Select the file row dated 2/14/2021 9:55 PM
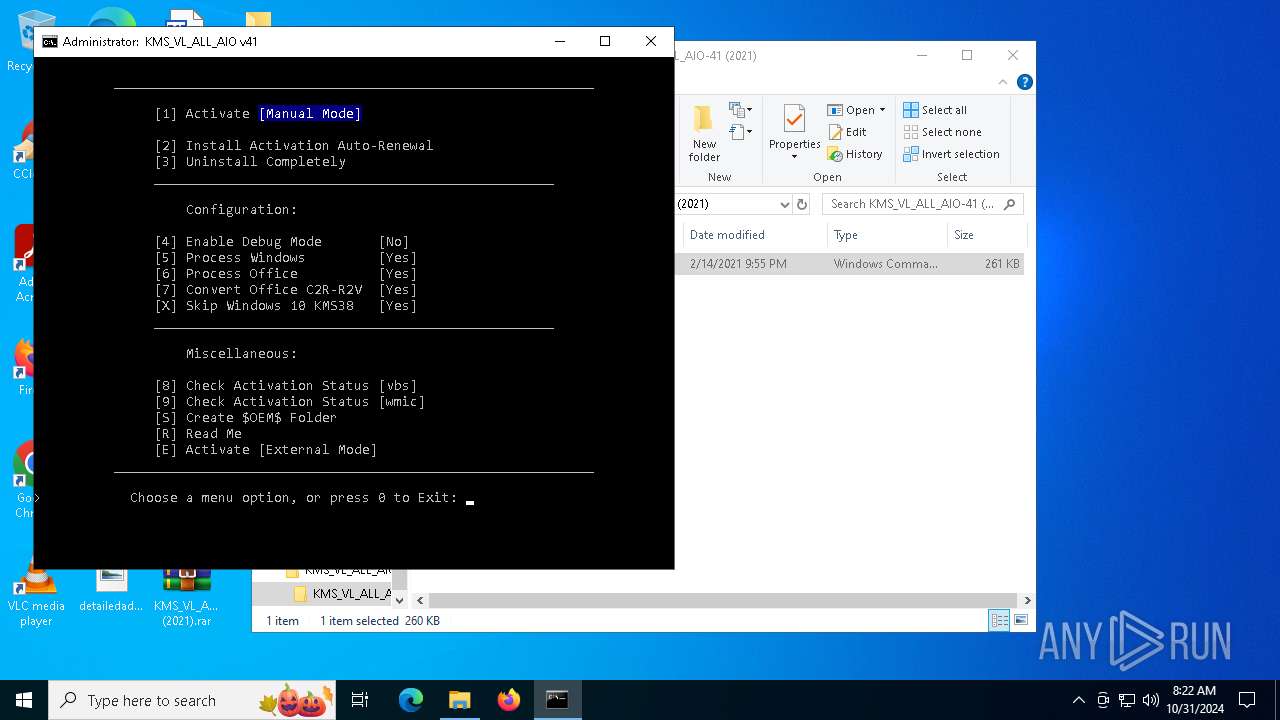Screen dimensions: 1280x720 851,264
